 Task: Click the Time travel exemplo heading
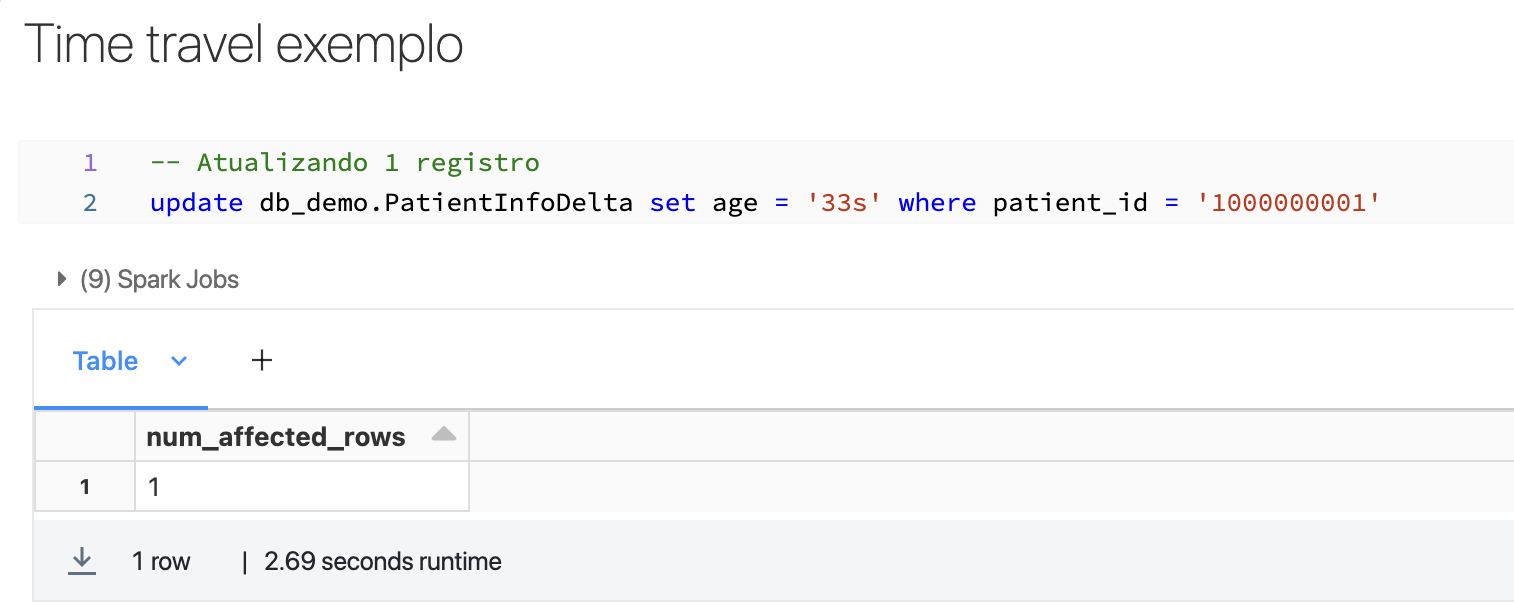click(243, 45)
